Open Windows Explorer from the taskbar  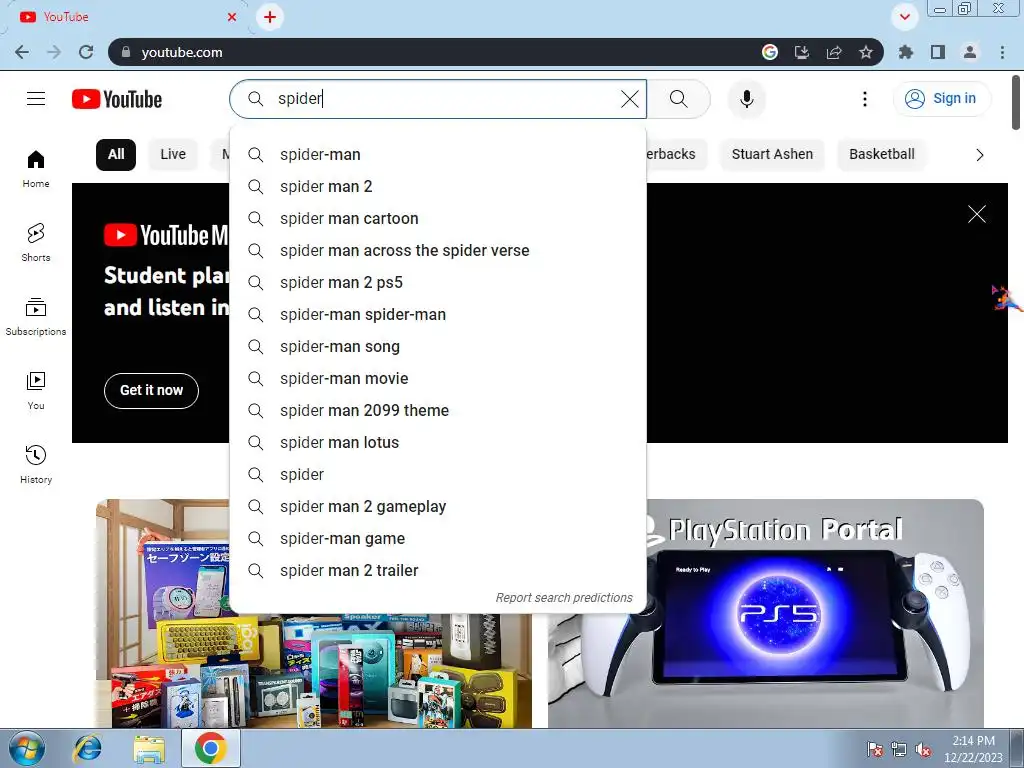(149, 748)
